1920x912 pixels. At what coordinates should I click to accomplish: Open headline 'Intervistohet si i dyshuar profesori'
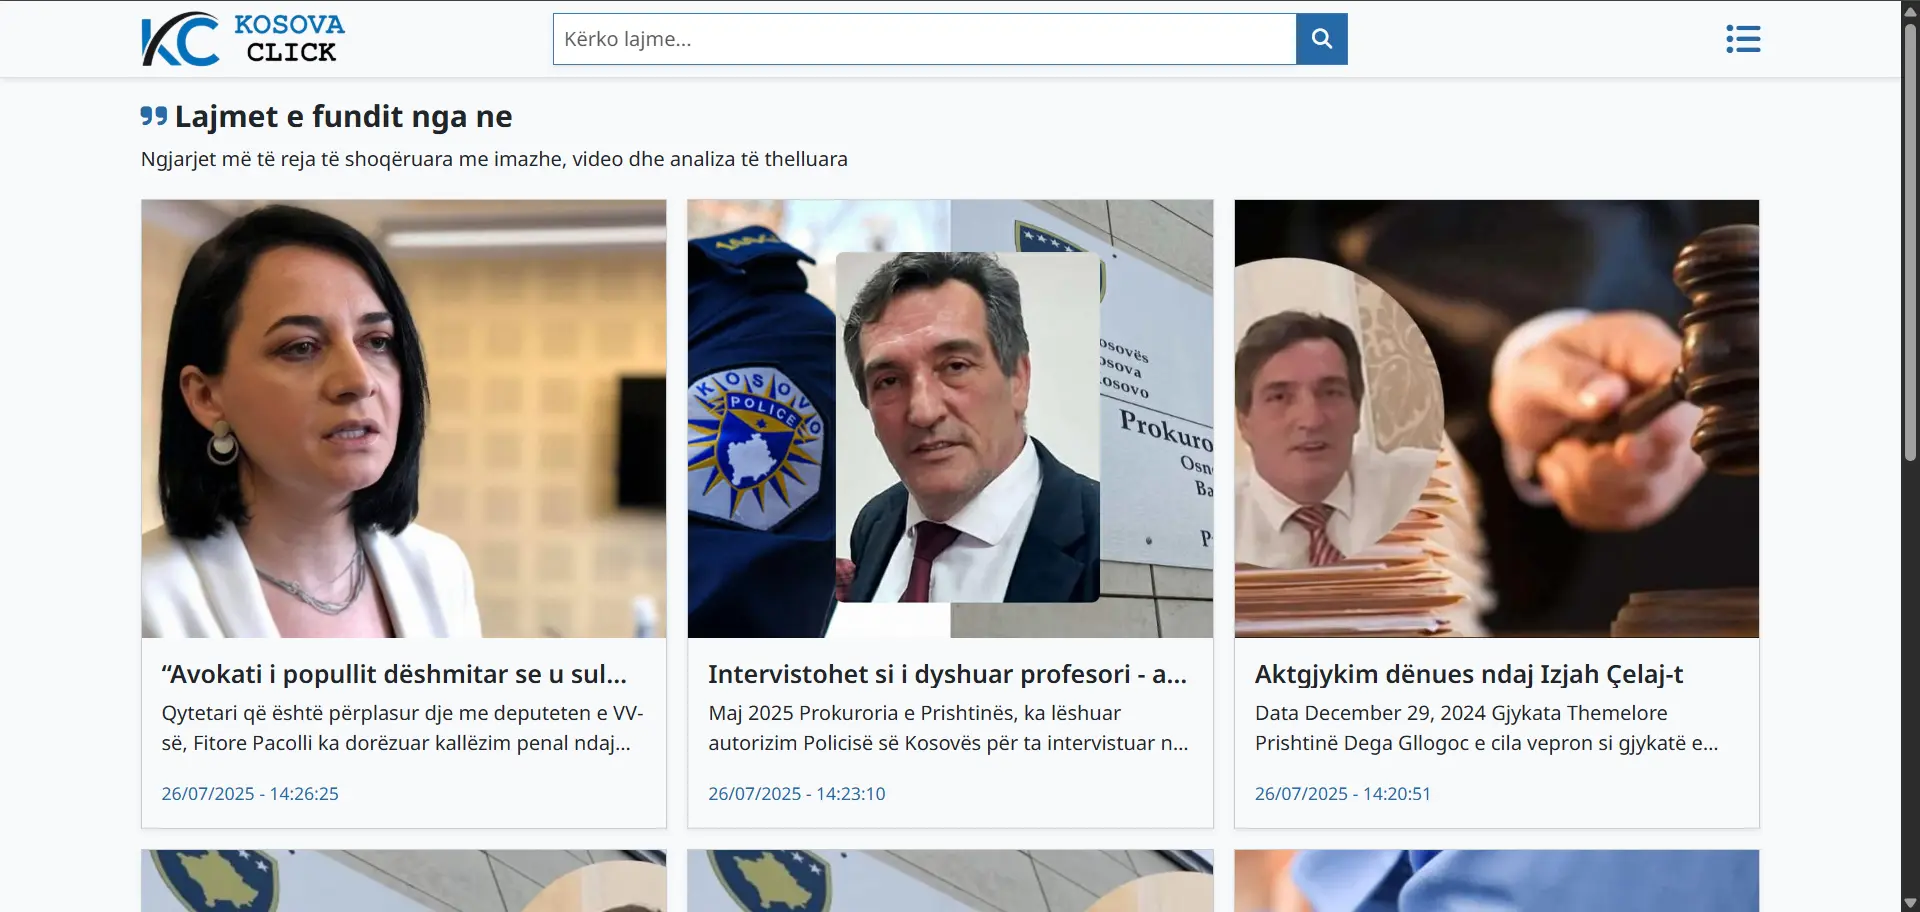[x=947, y=674]
